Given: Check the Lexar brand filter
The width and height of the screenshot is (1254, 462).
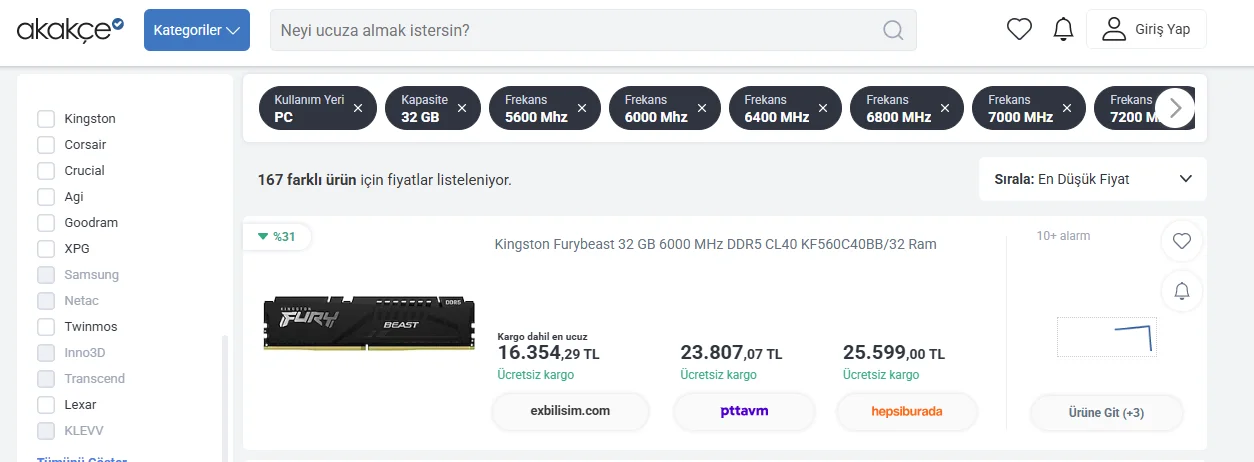Looking at the screenshot, I should click(x=46, y=405).
